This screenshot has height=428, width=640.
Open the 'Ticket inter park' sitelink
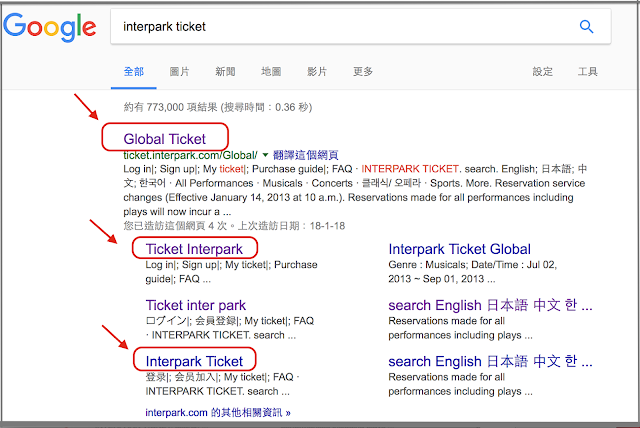pyautogui.click(x=196, y=305)
